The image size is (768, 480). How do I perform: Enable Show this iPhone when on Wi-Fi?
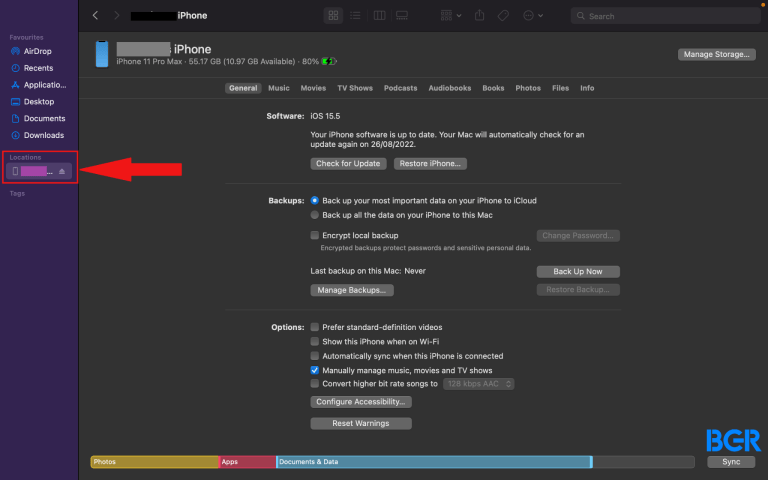tap(314, 341)
